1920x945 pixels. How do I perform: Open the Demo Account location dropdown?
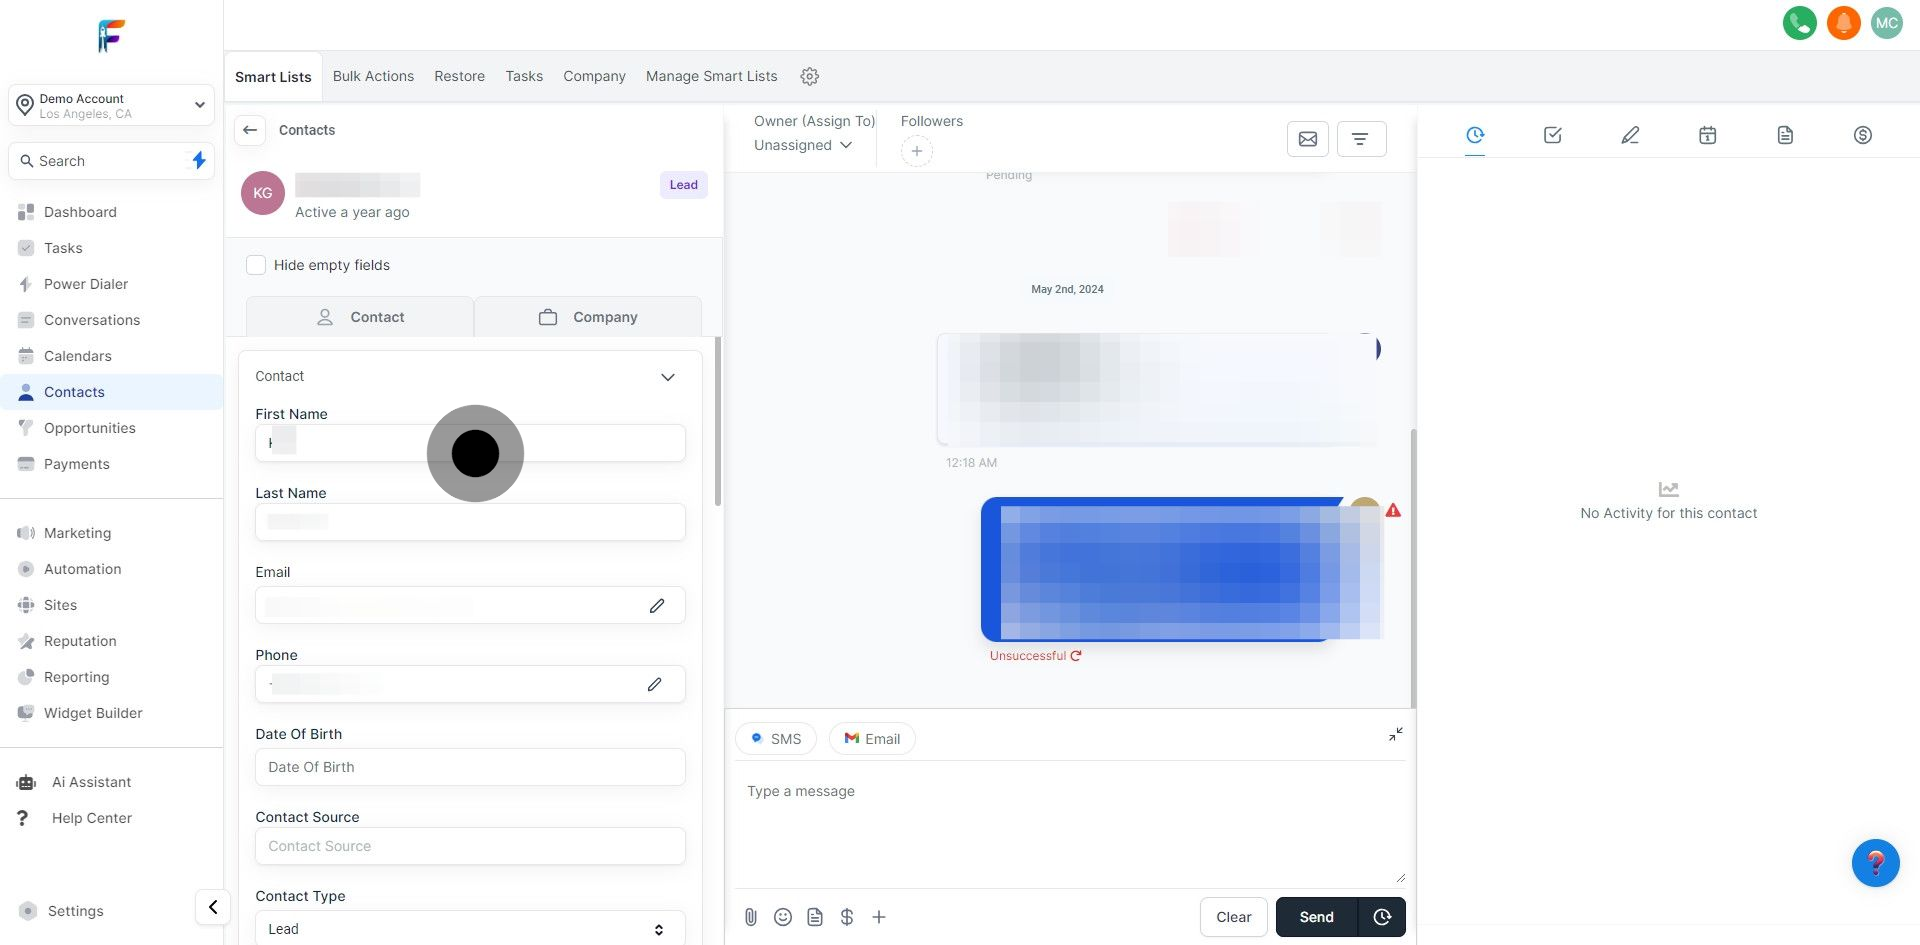click(112, 105)
